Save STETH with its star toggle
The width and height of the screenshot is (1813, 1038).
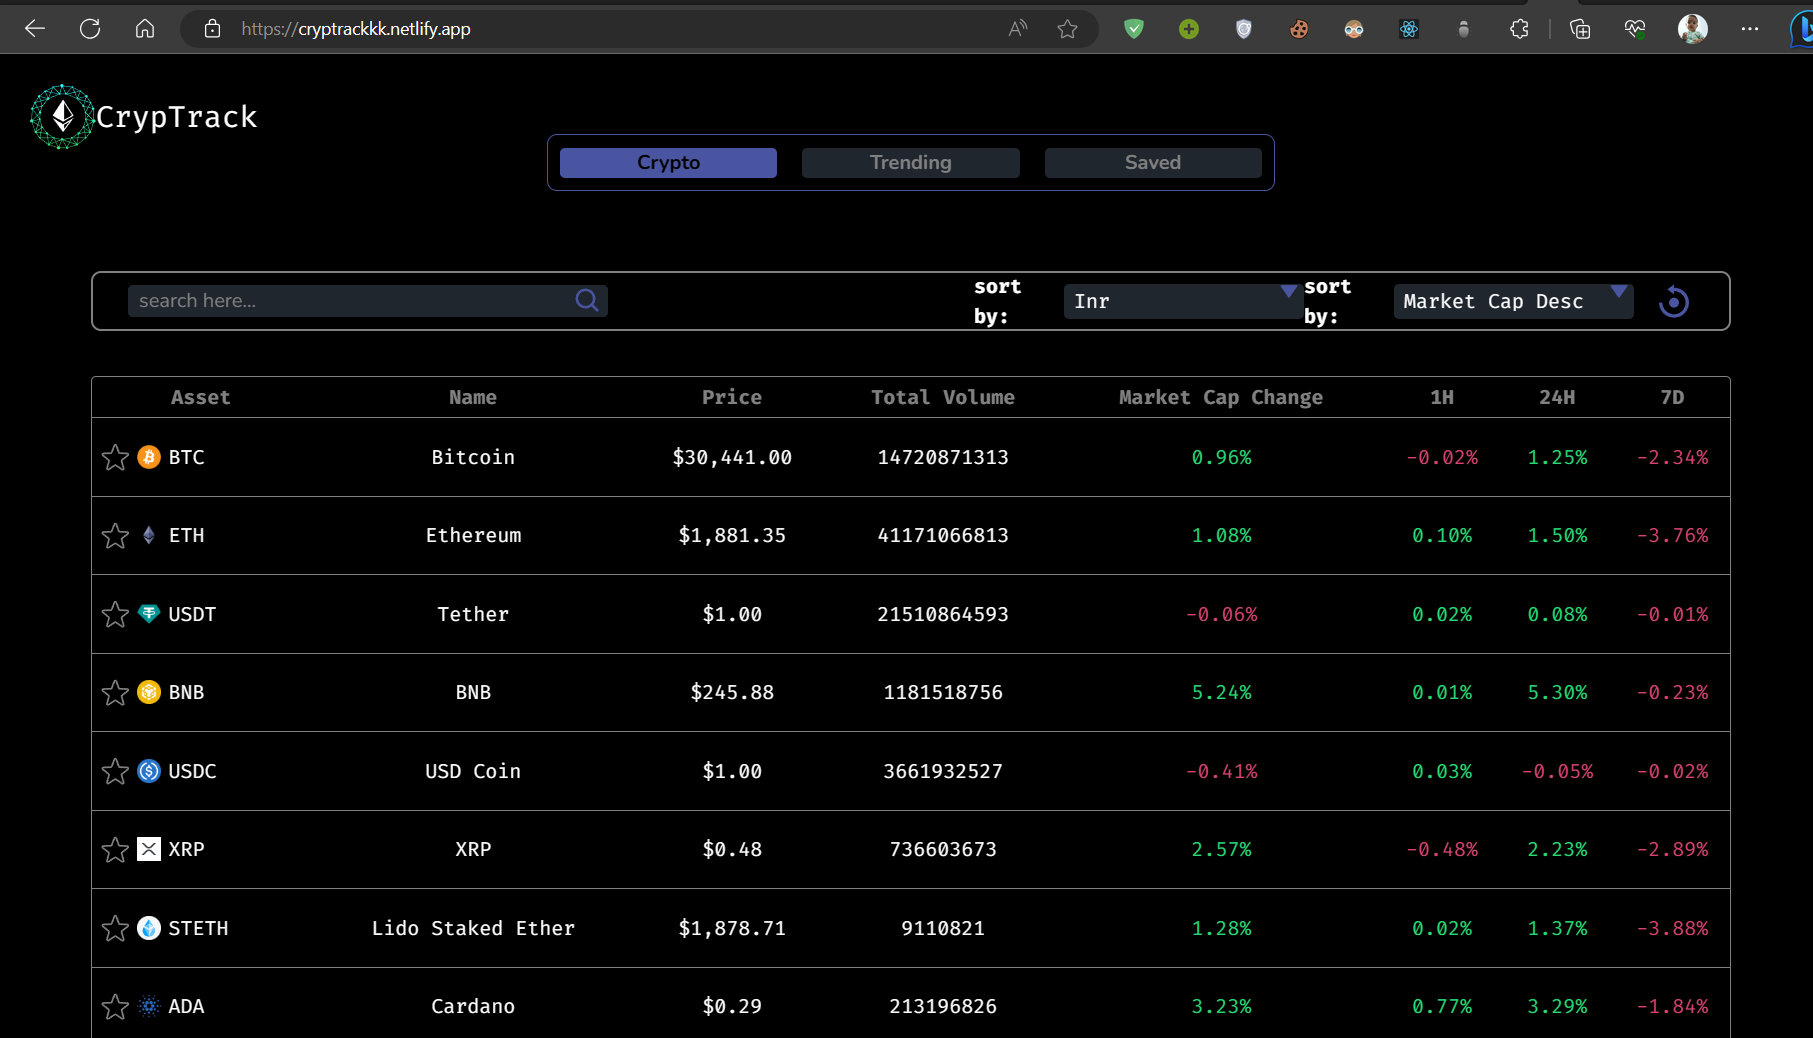click(115, 928)
